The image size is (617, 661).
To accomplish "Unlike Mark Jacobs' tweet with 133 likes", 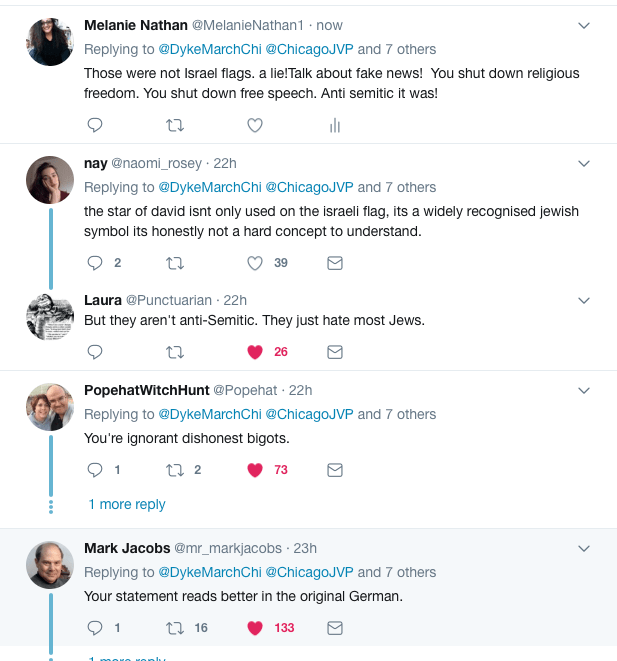I will pos(255,628).
